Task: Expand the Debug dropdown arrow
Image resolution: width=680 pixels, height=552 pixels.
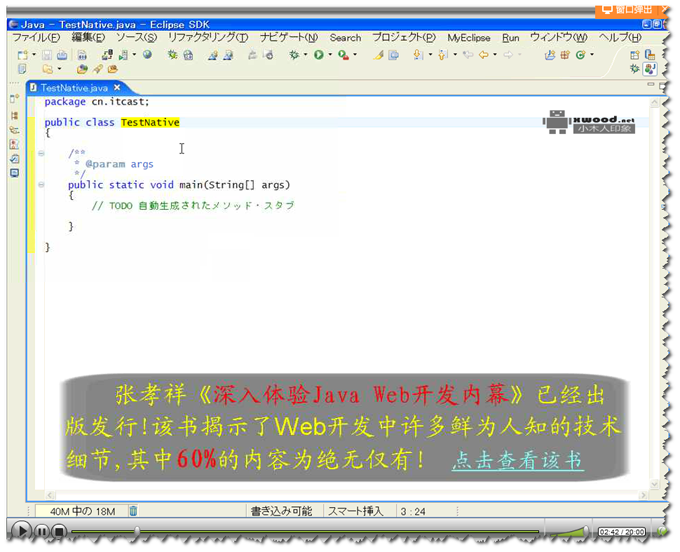Action: 305,55
